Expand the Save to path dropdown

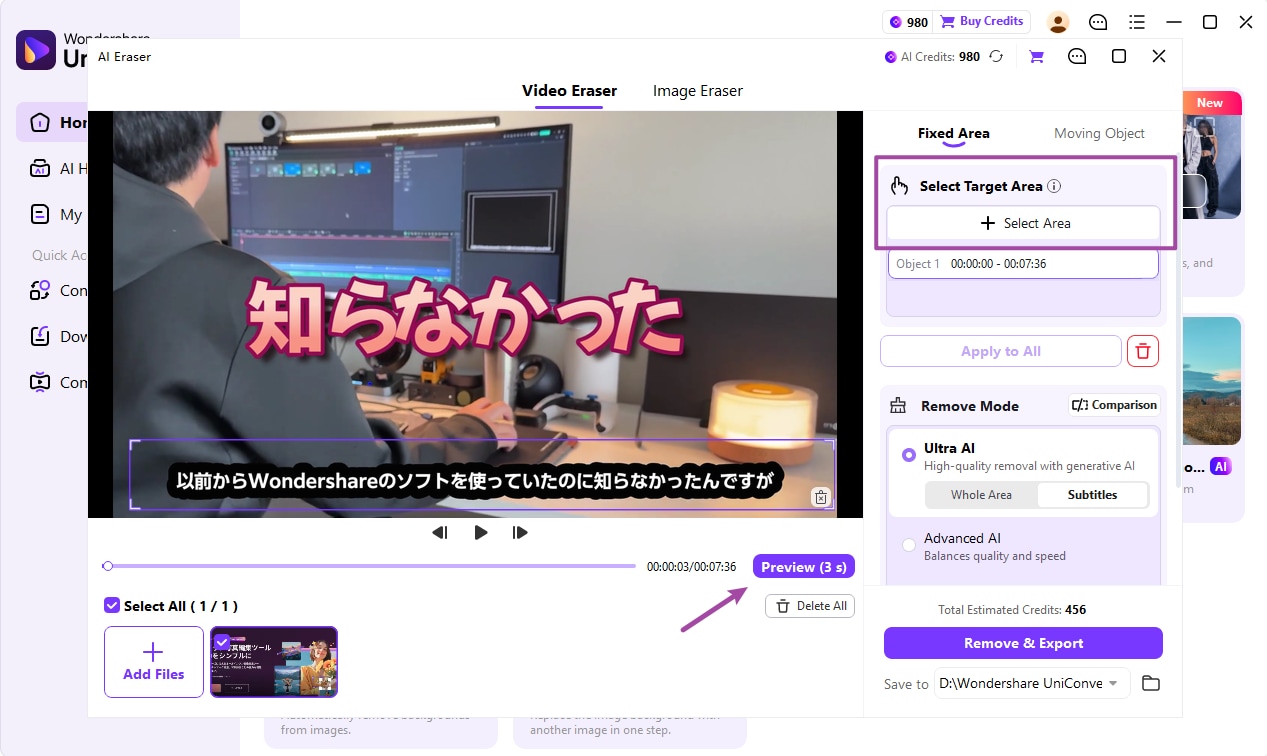[1112, 683]
